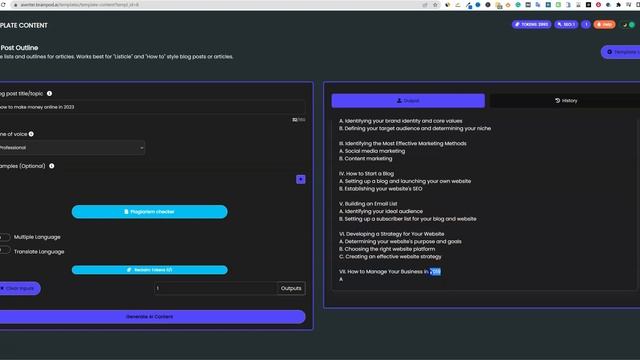Image resolution: width=640 pixels, height=360 pixels.
Task: Open the SEO counter badge
Action: point(566,24)
